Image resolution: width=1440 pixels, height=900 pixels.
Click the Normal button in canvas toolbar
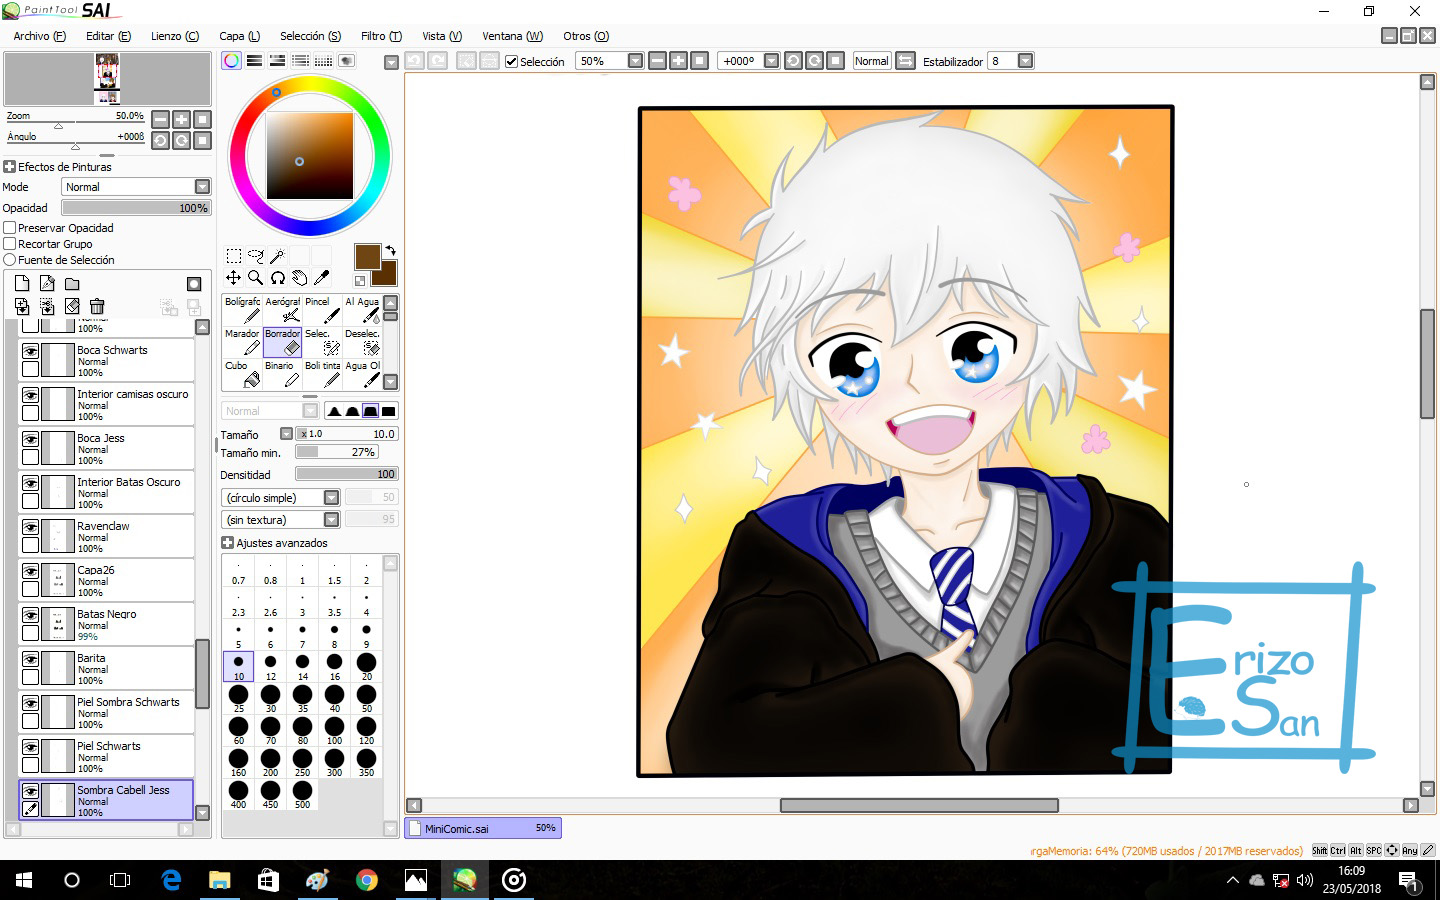tap(872, 61)
